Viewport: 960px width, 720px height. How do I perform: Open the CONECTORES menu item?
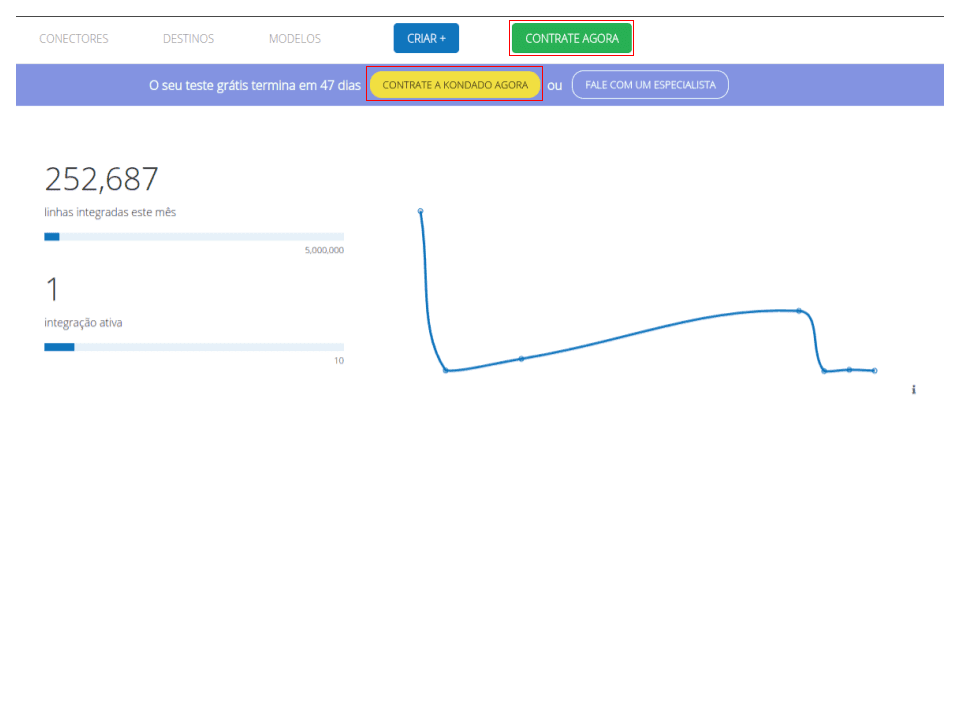(x=74, y=39)
